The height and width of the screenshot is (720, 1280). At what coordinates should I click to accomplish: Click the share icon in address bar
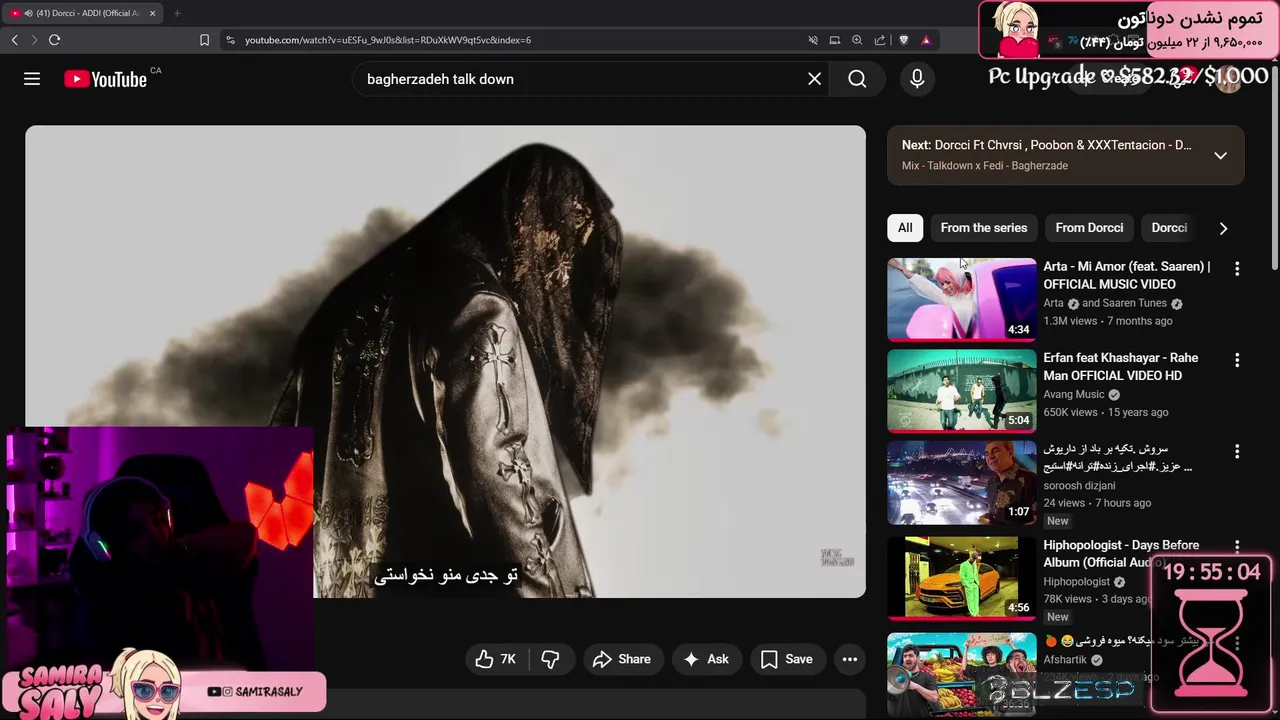coord(880,40)
